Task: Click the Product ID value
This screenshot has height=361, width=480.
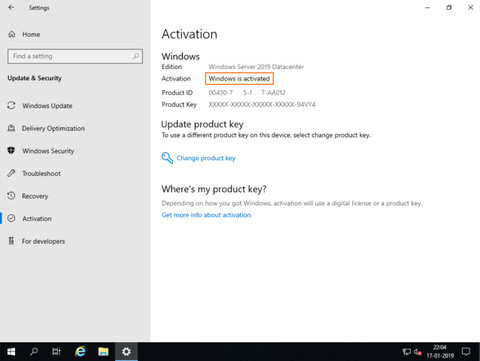Action: (247, 93)
